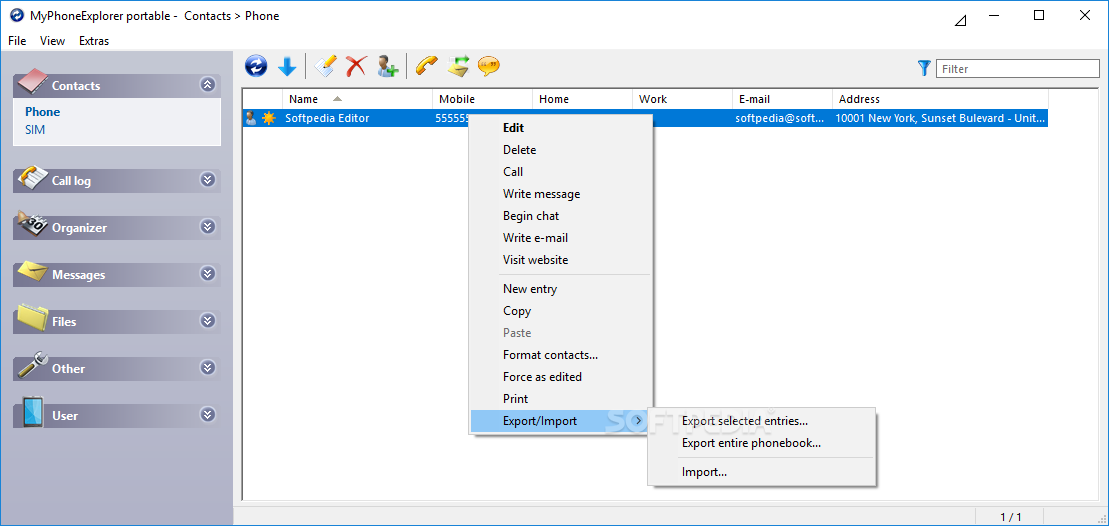
Task: Sort by the Home column header
Action: coord(582,99)
